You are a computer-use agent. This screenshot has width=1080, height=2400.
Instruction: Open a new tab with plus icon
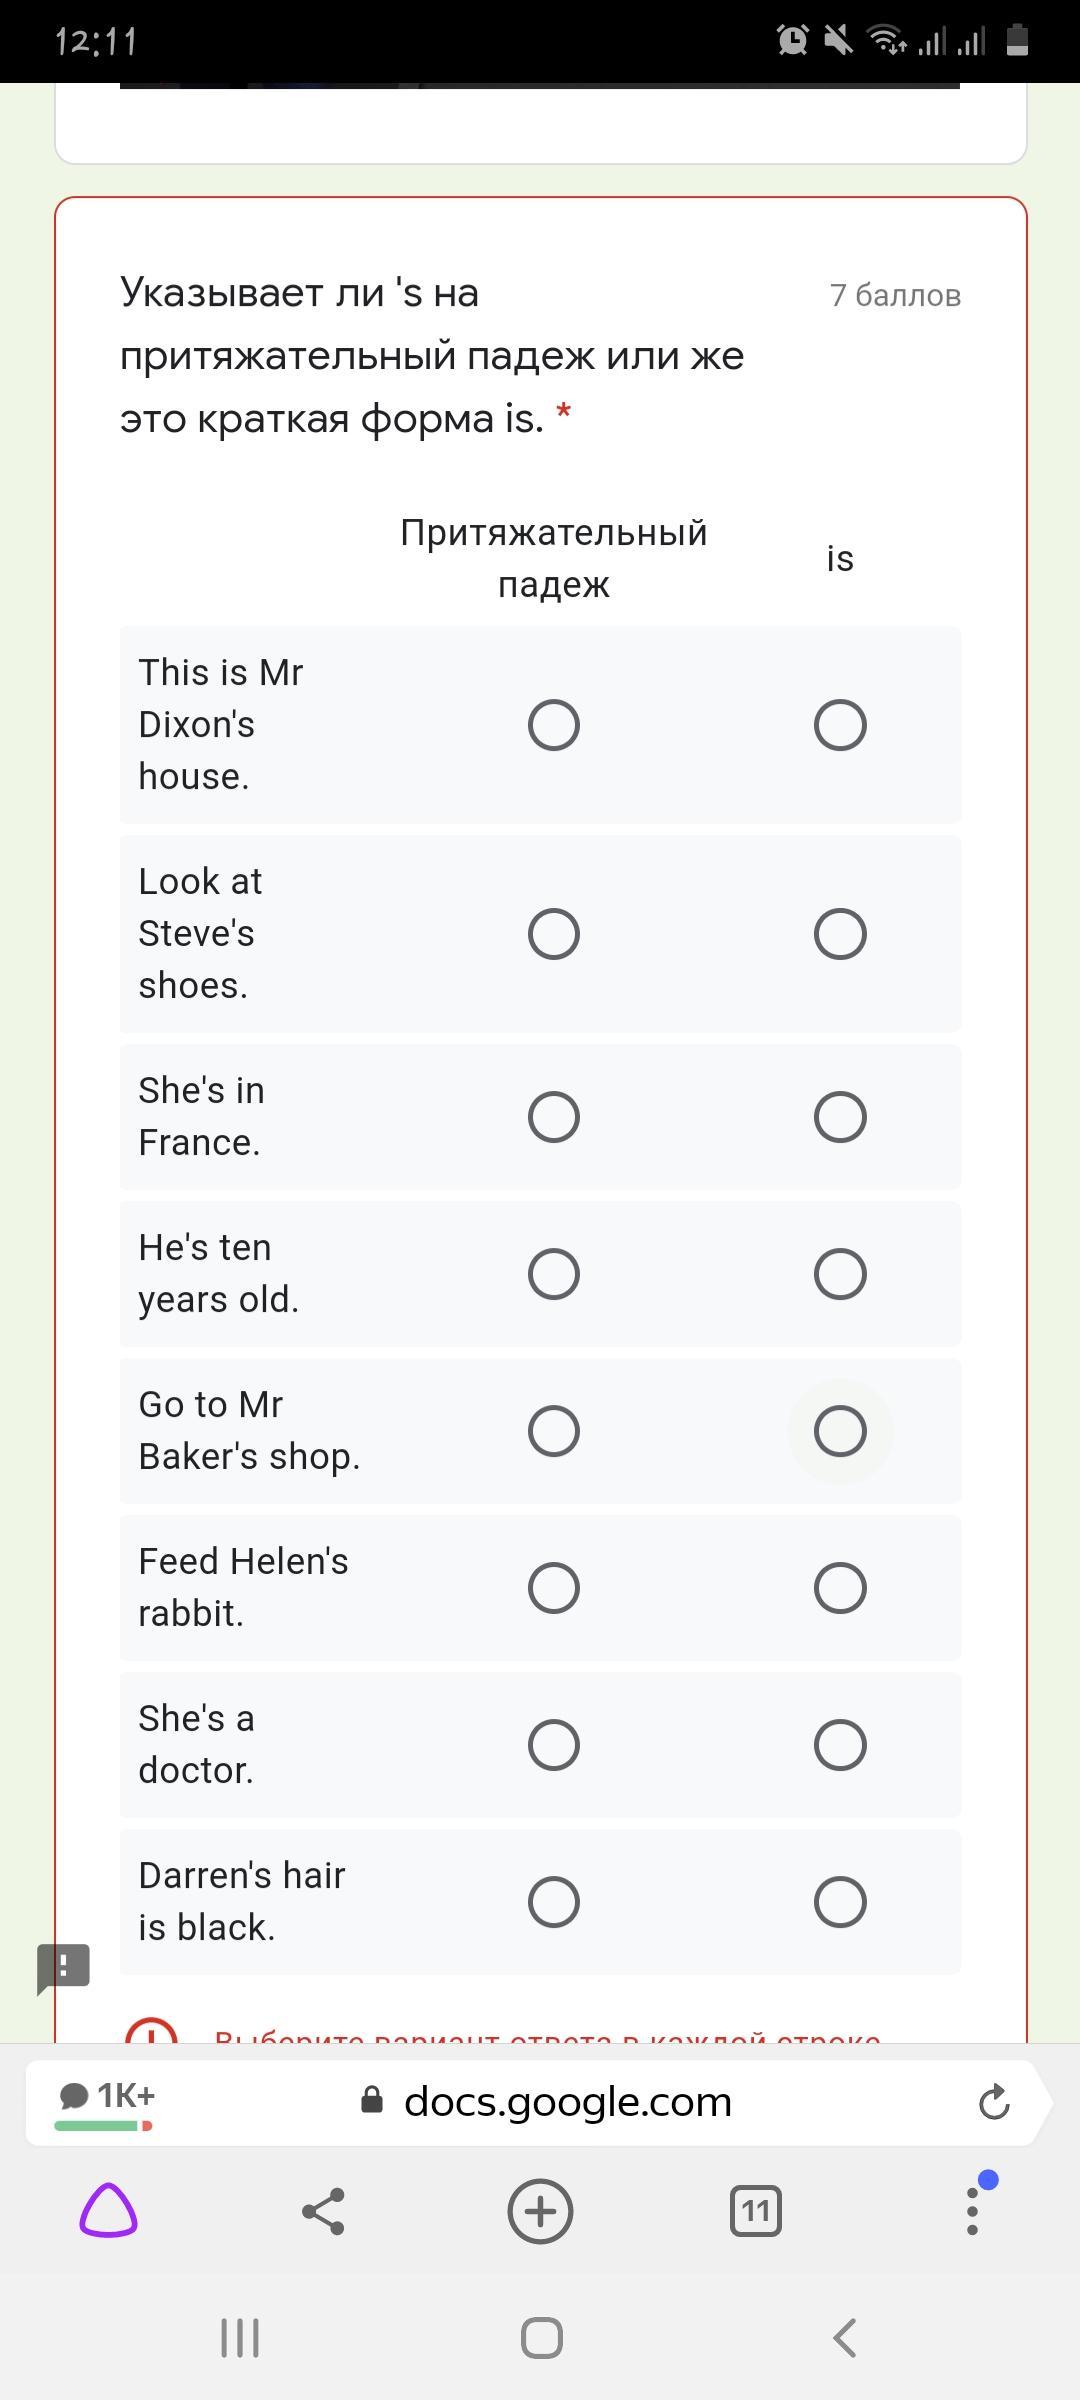[x=540, y=2211]
